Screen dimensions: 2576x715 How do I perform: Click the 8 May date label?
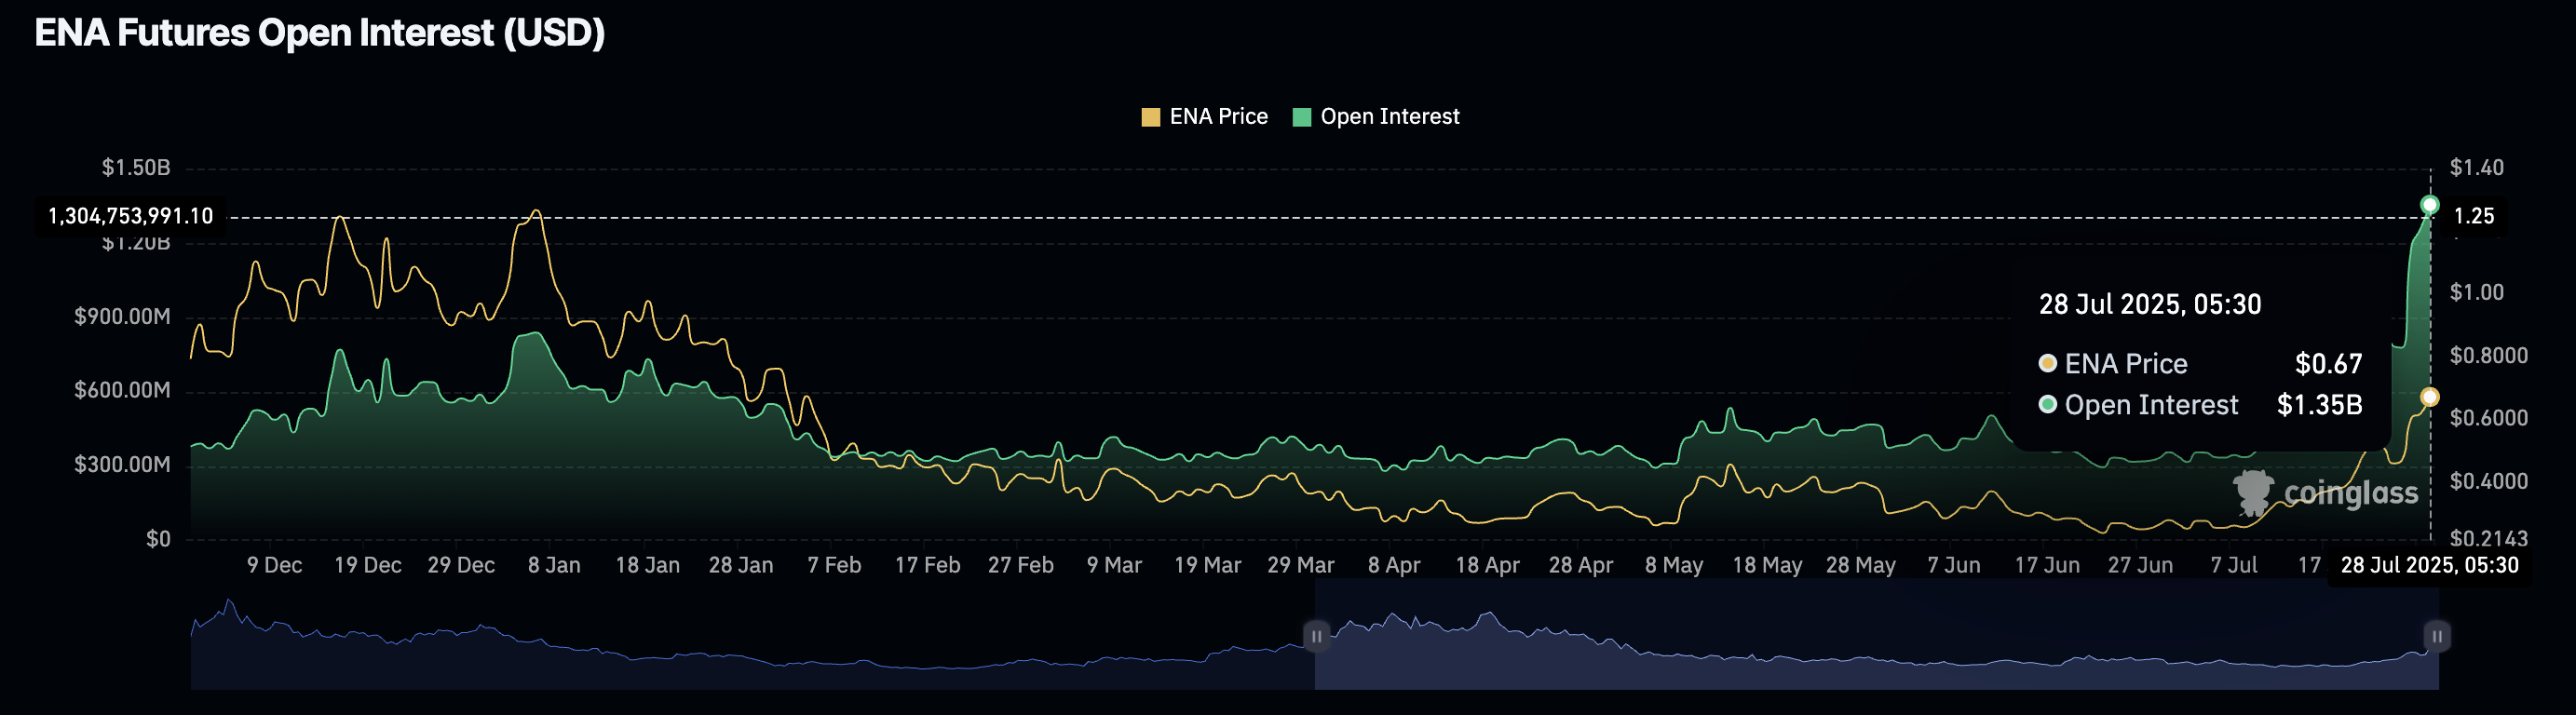click(1674, 566)
